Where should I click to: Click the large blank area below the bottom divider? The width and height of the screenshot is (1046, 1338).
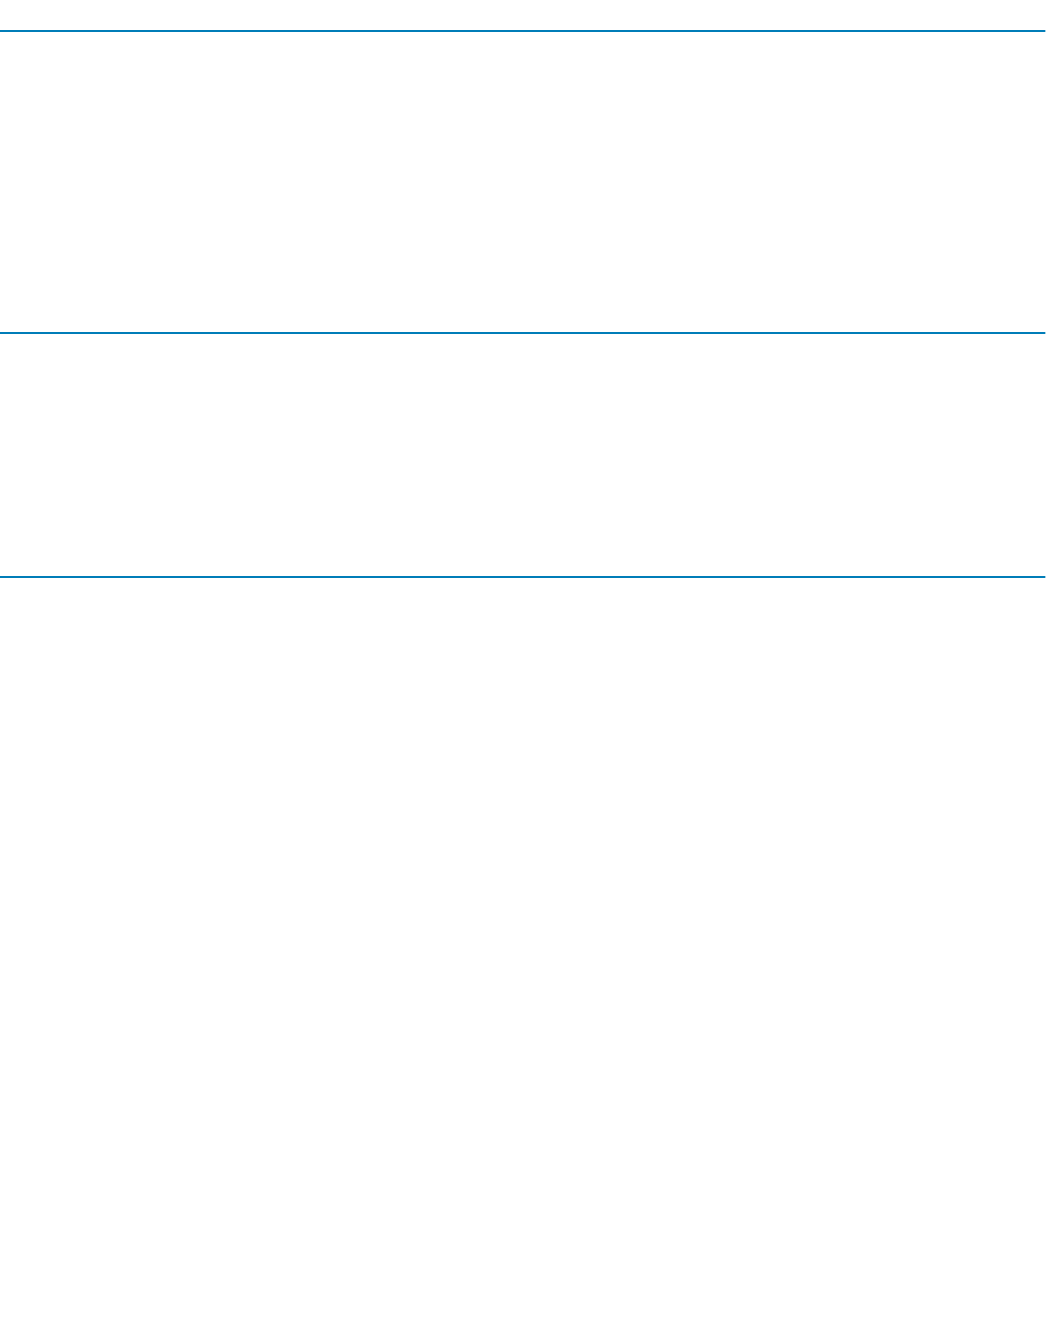[523, 958]
